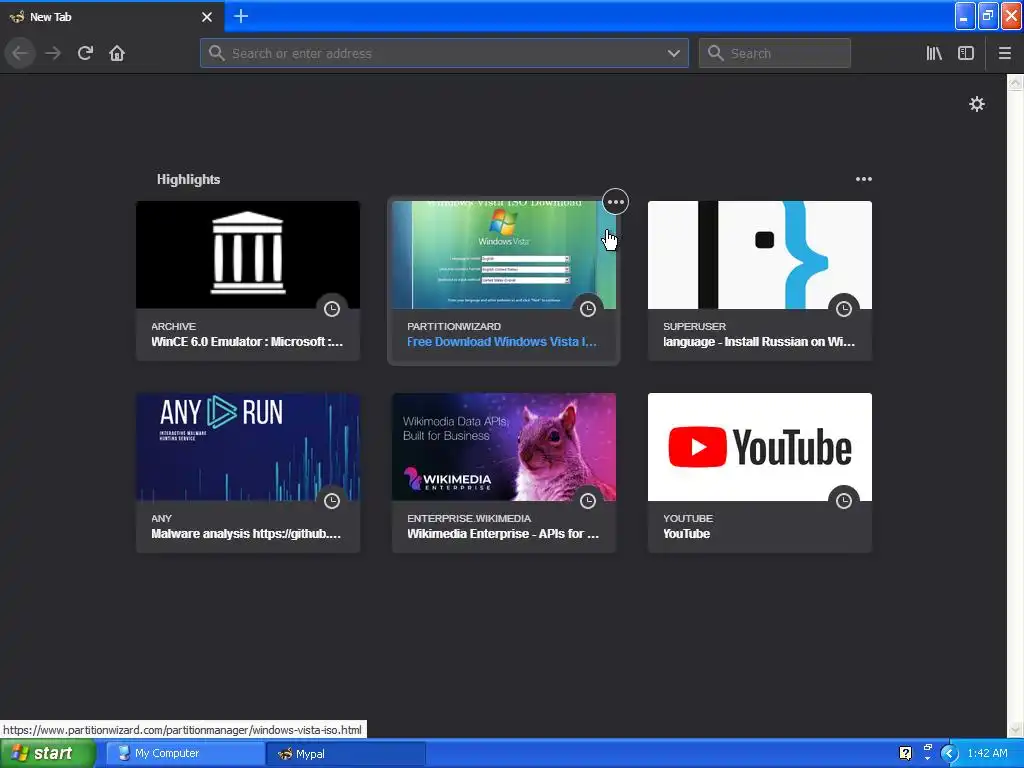Select the Mypal taskbar button
Screen dimensions: 1024x768
346,754
